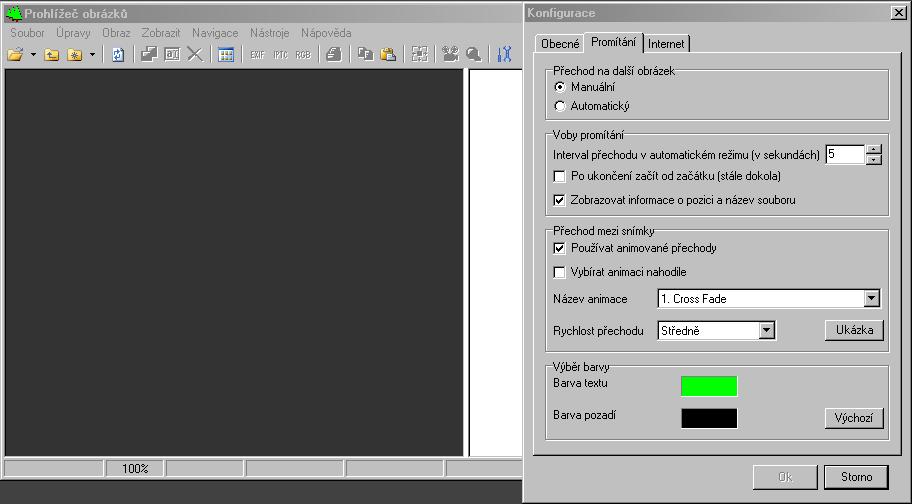
Task: Click the delete X icon
Action: tap(195, 55)
